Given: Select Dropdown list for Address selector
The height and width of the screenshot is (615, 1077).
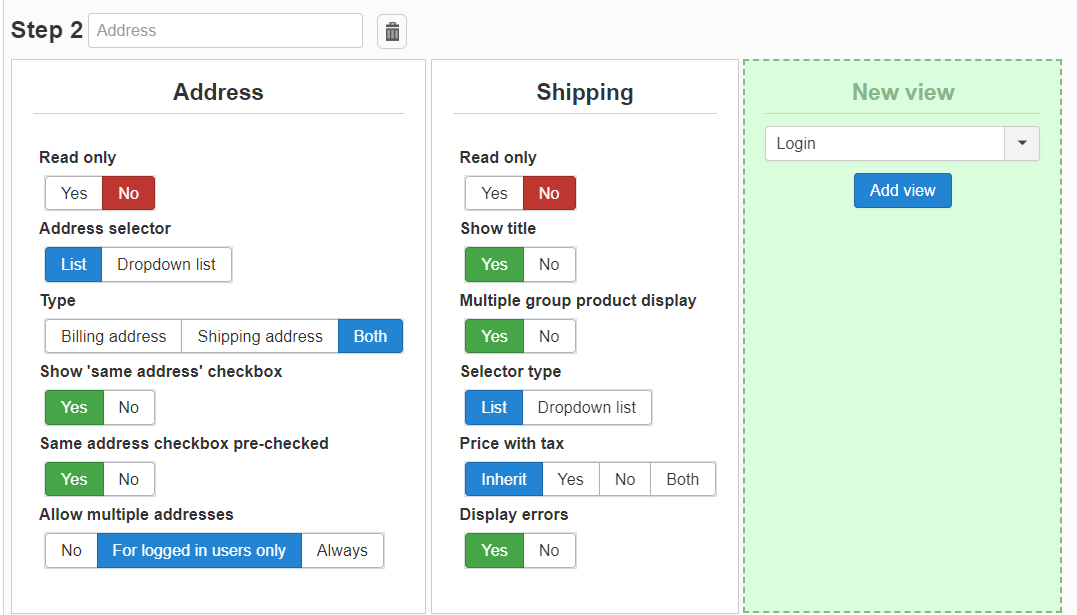Looking at the screenshot, I should pyautogui.click(x=166, y=264).
